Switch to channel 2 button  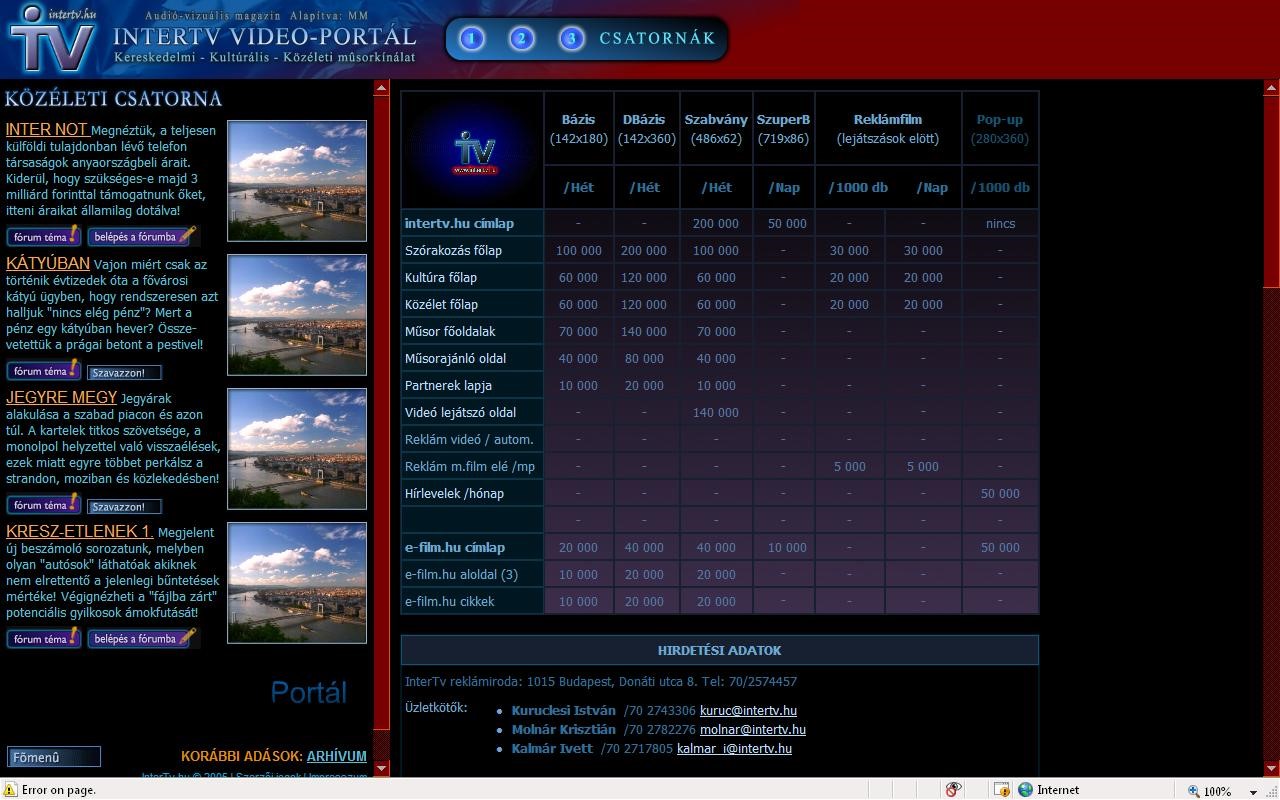pos(521,39)
